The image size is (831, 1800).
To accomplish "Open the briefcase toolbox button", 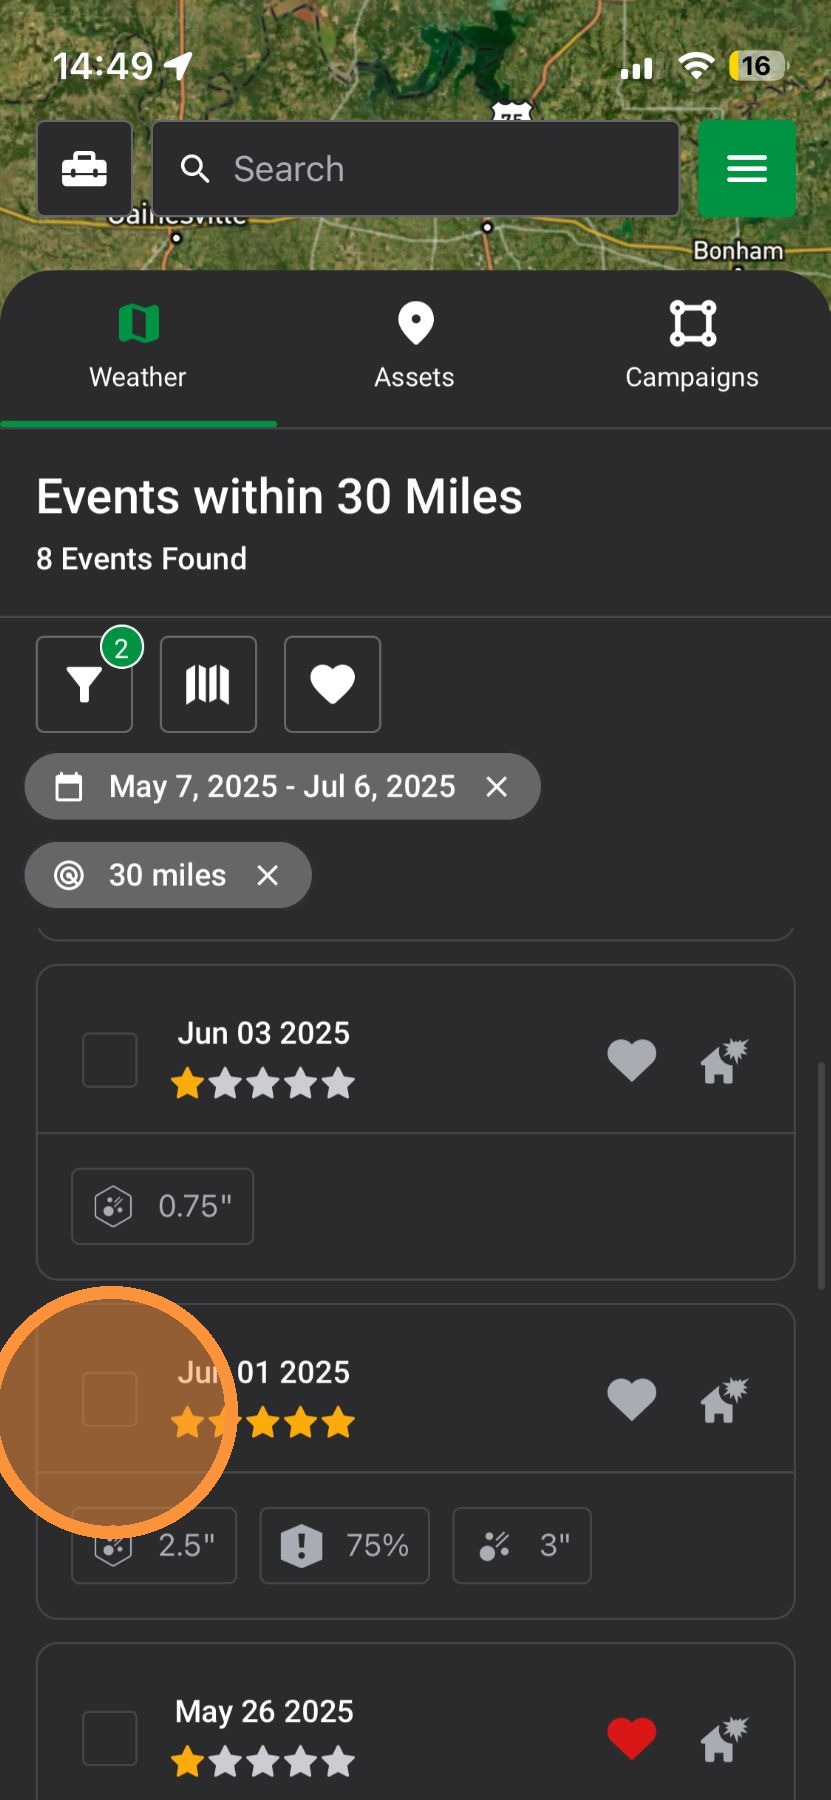I will coord(84,169).
